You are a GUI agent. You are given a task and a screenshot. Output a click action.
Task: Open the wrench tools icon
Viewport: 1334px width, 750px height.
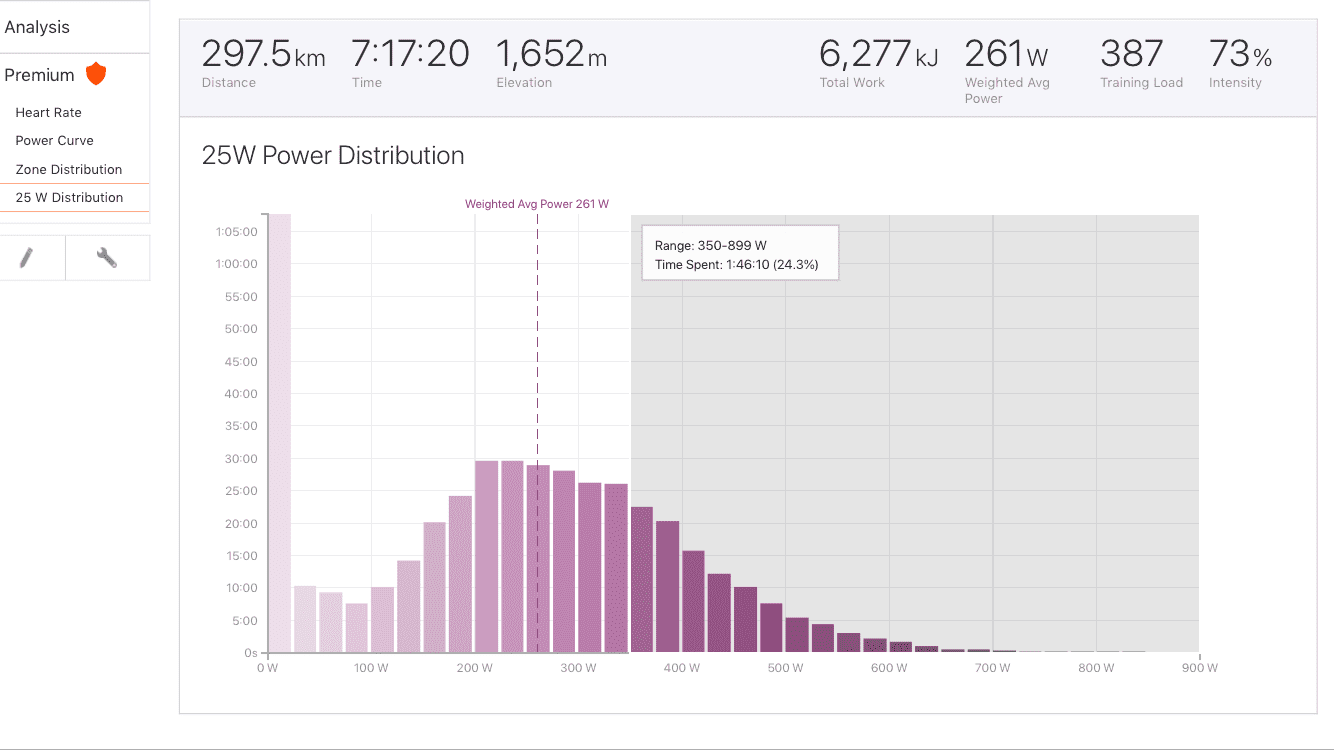(107, 258)
